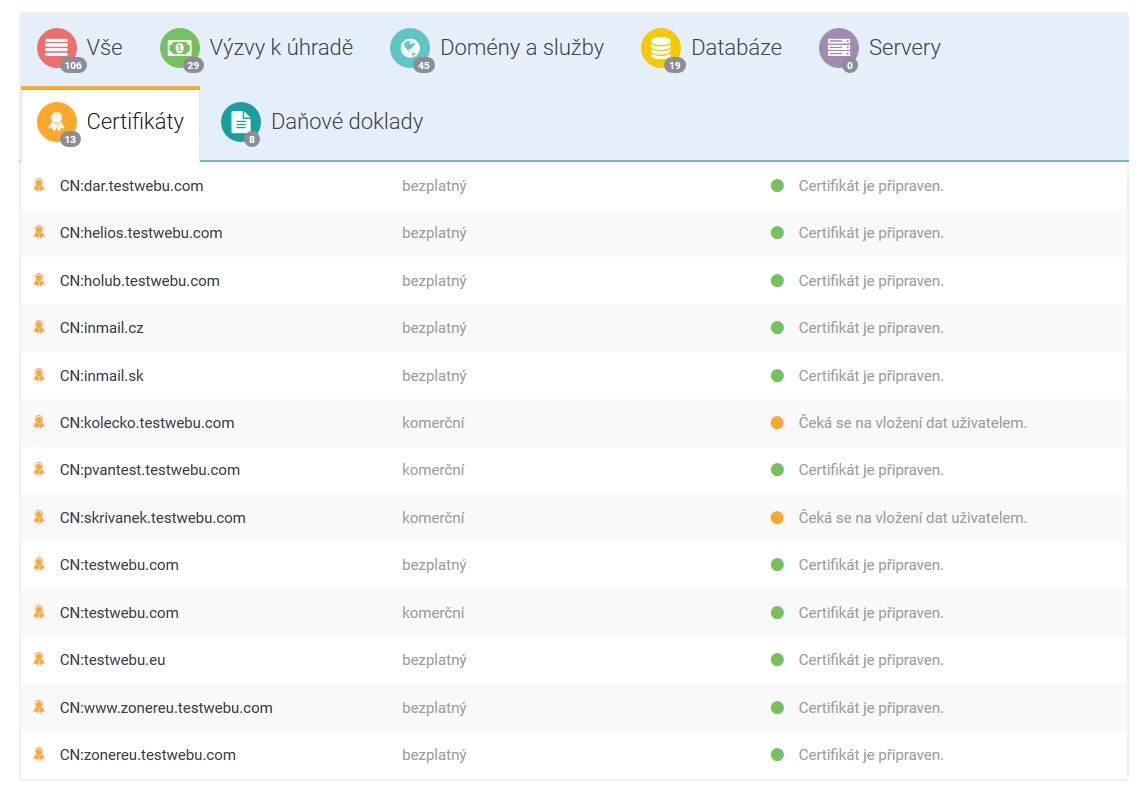Click 'Čeká se na vložení' status for kolecko
The height and width of the screenshot is (799, 1145).
click(912, 423)
